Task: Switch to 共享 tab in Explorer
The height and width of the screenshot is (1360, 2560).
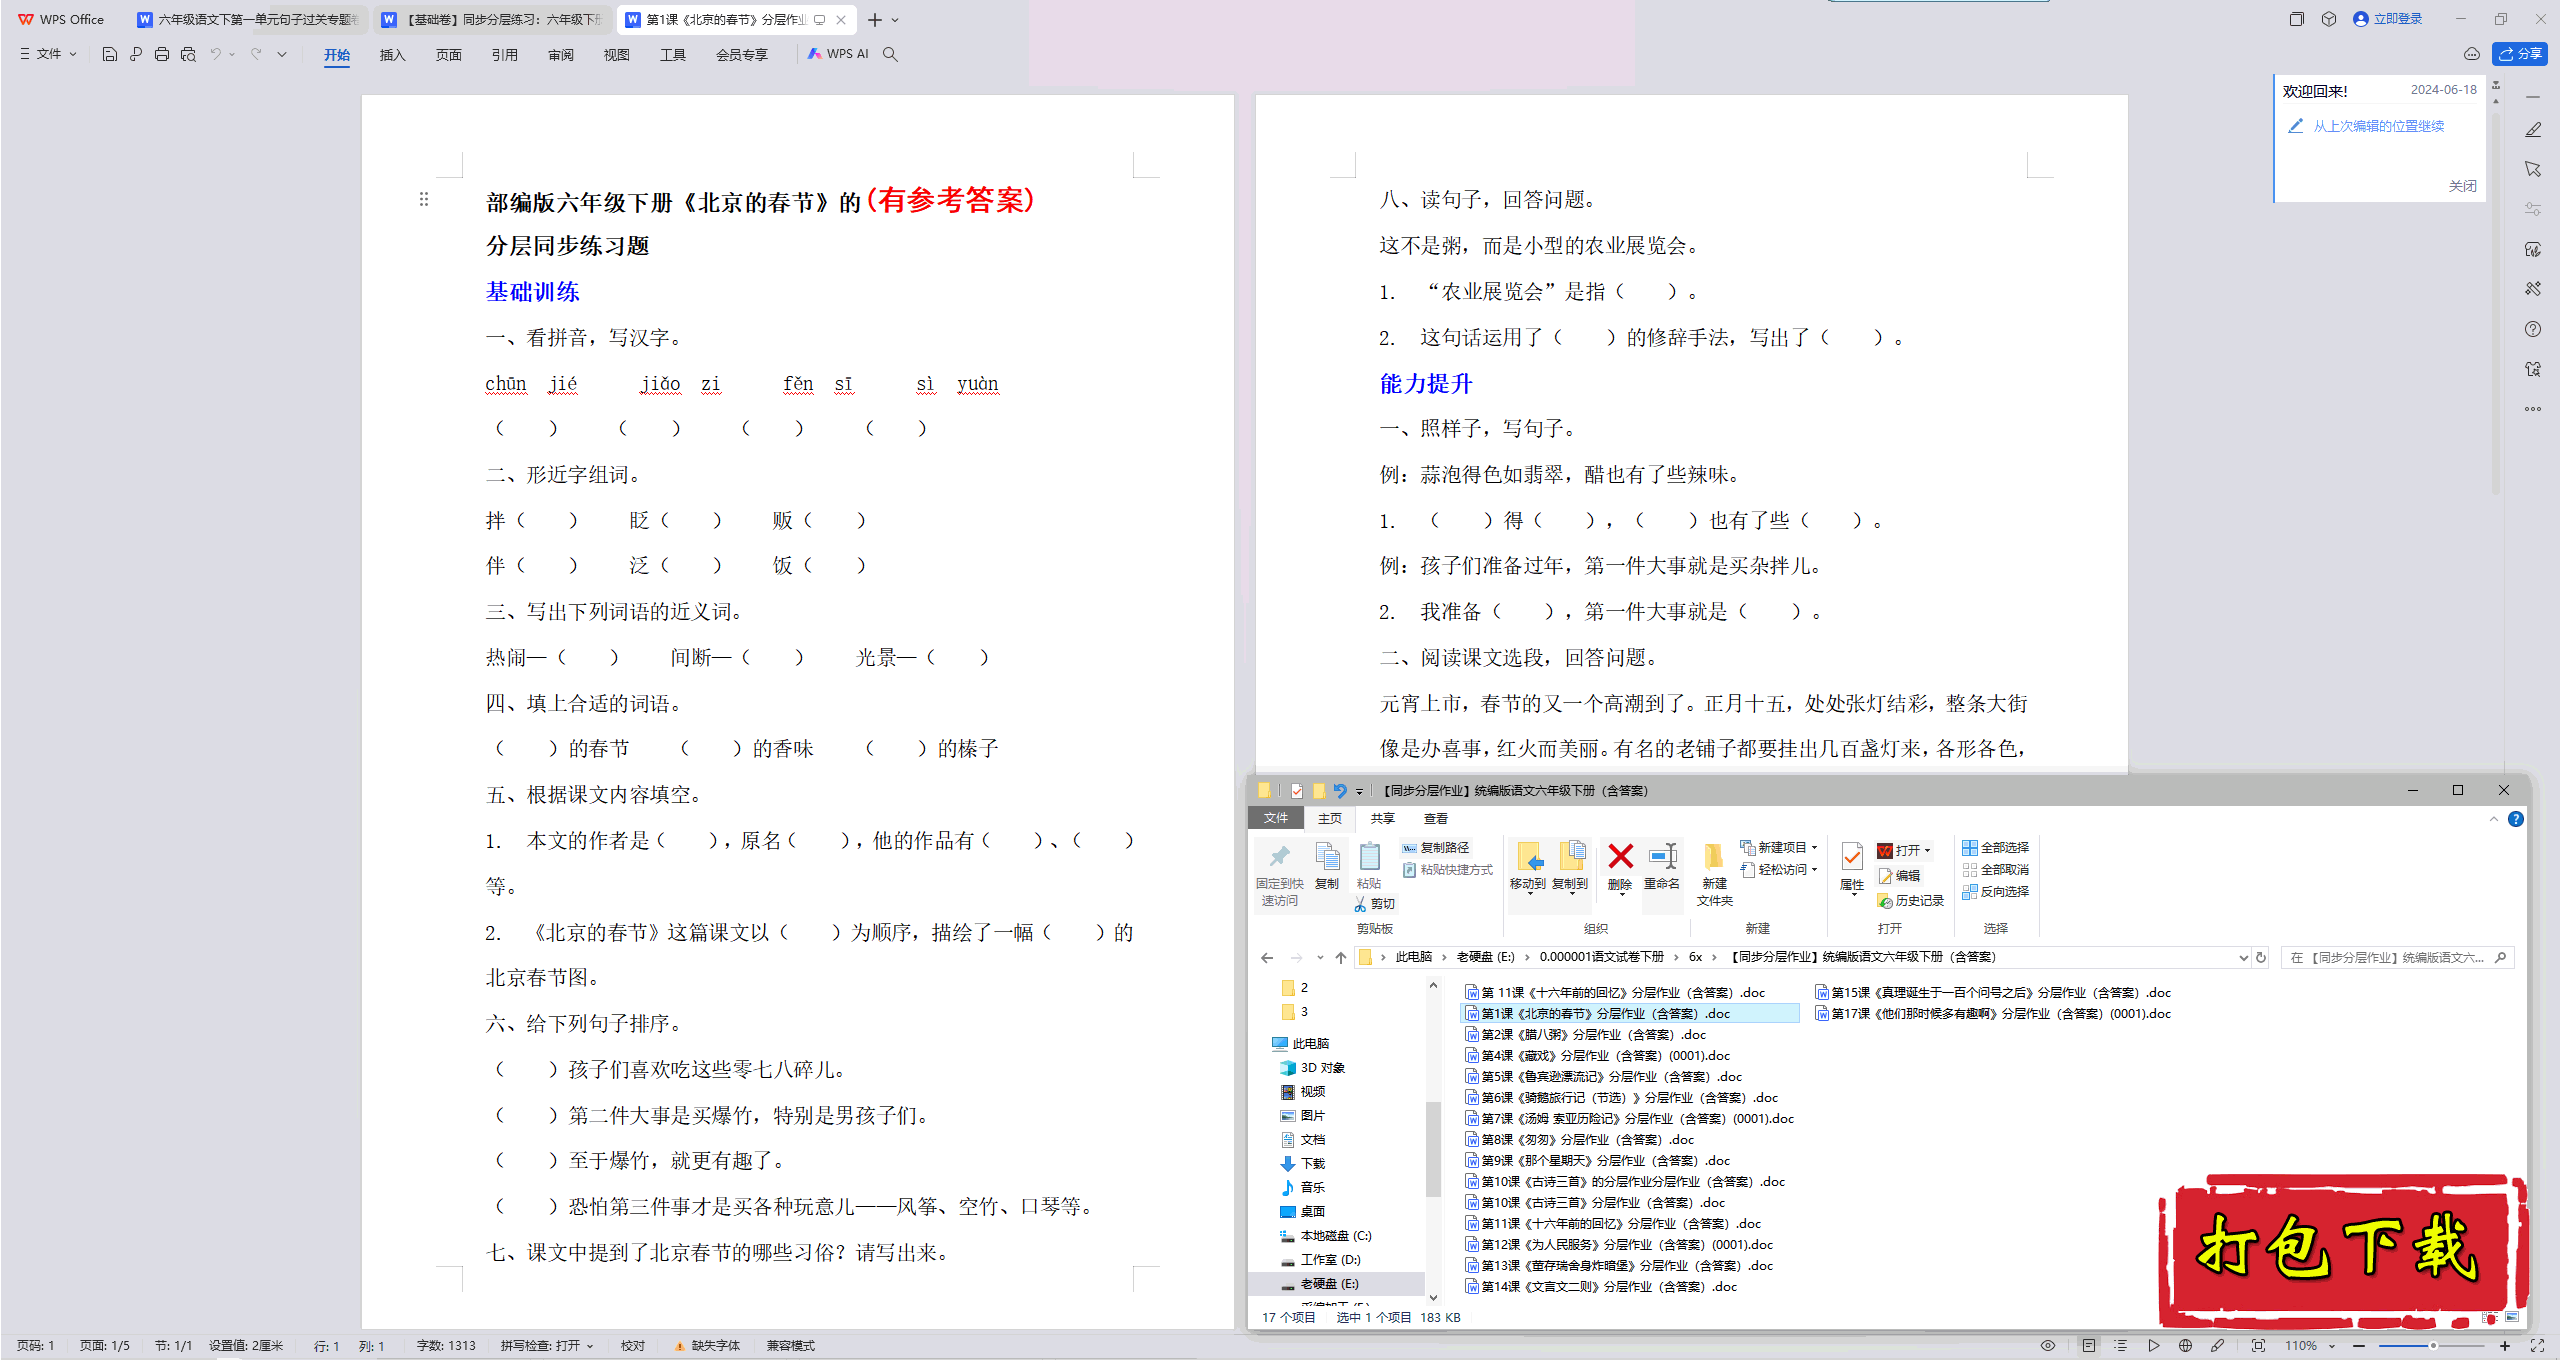Action: pyautogui.click(x=1383, y=819)
